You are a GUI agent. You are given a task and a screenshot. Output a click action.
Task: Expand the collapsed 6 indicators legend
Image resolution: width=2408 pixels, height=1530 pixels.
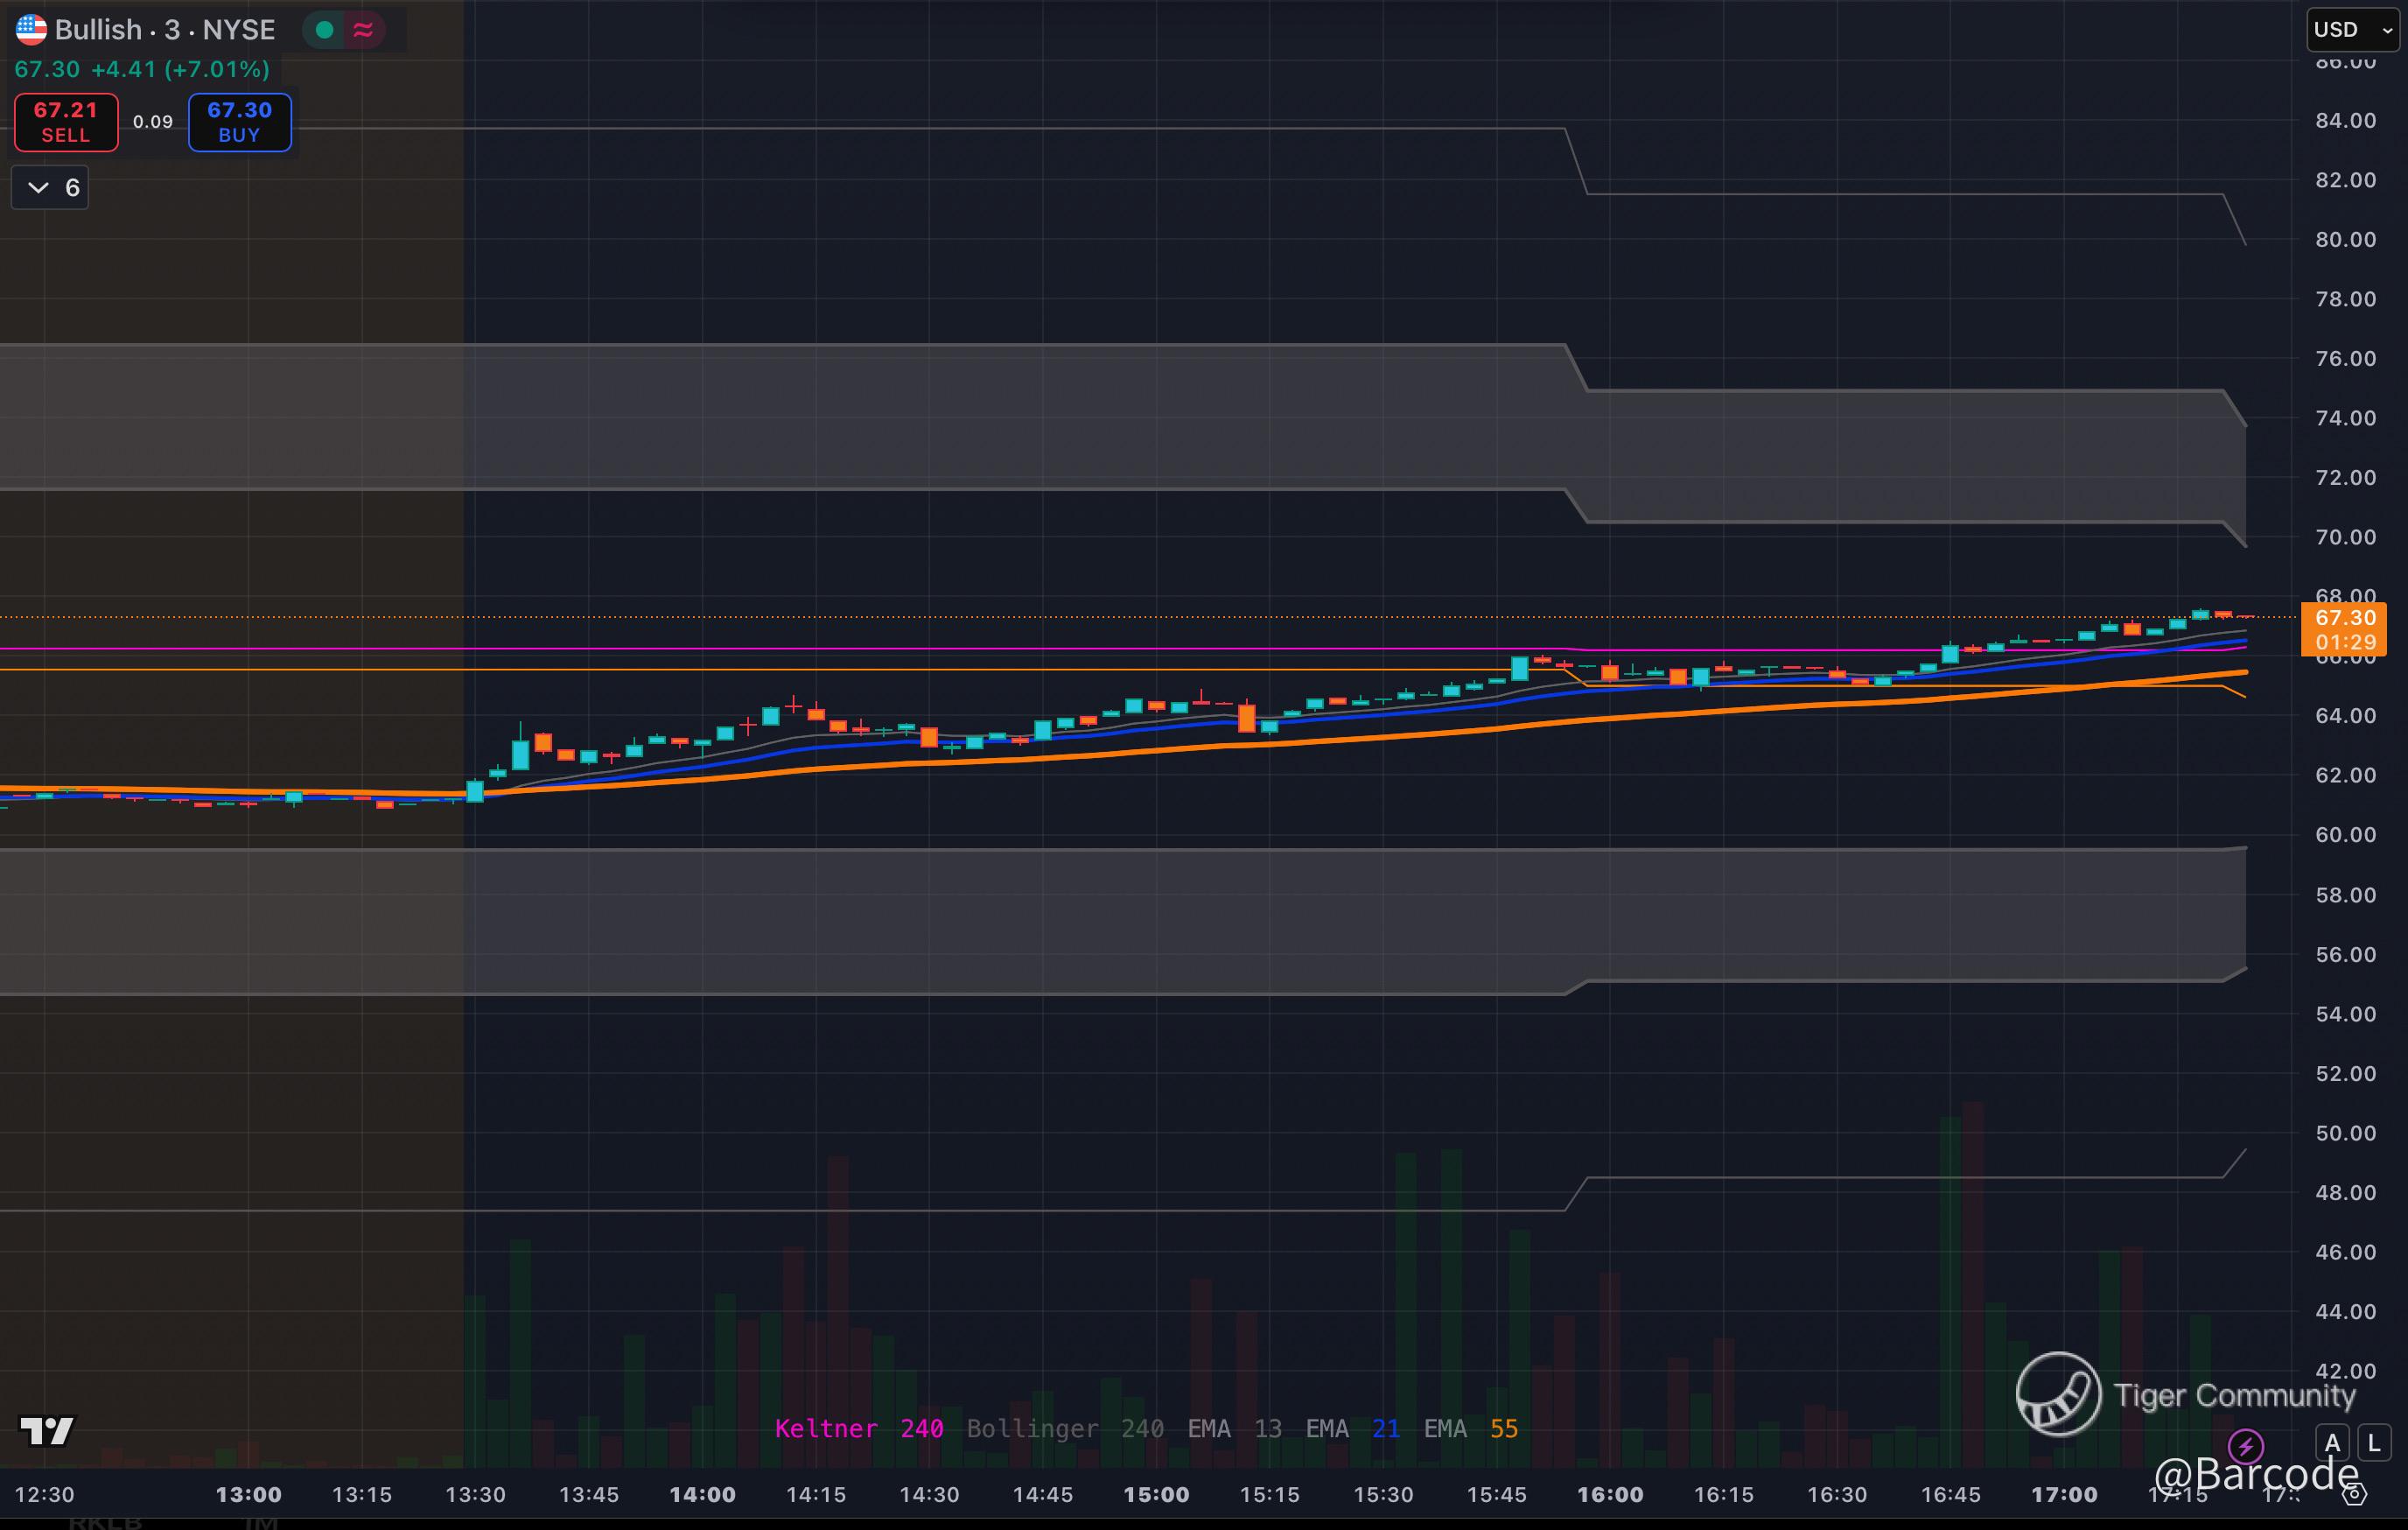50,188
